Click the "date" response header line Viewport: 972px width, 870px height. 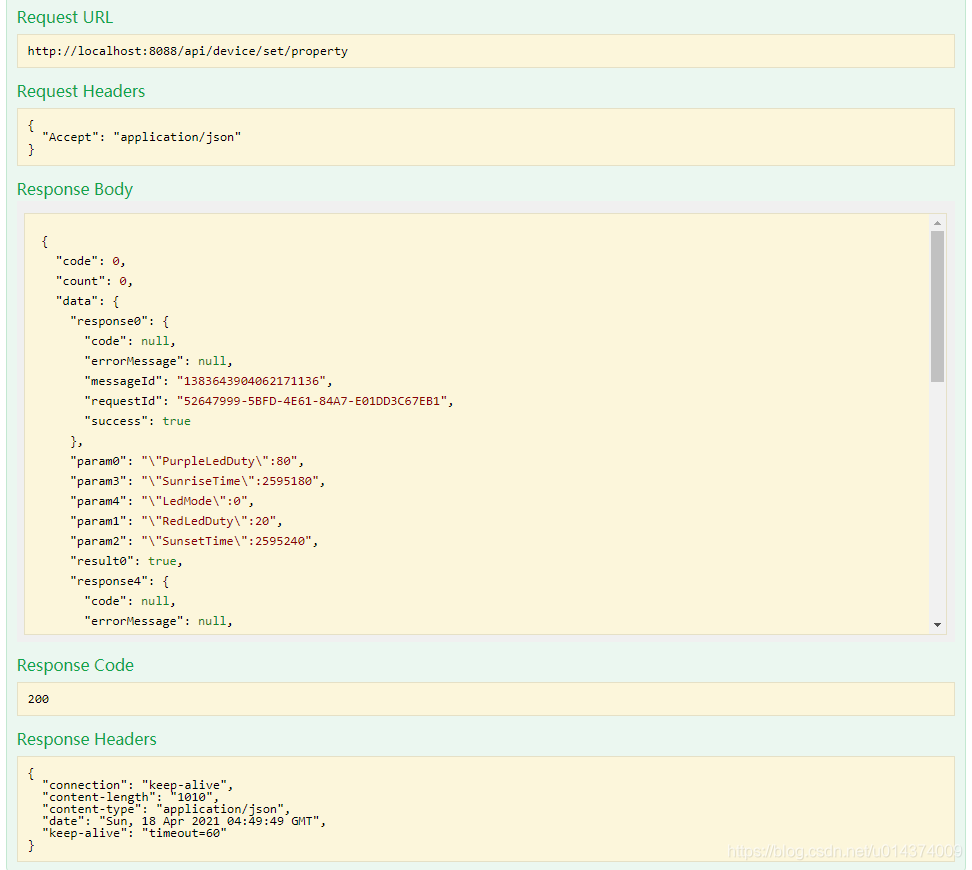coord(184,821)
